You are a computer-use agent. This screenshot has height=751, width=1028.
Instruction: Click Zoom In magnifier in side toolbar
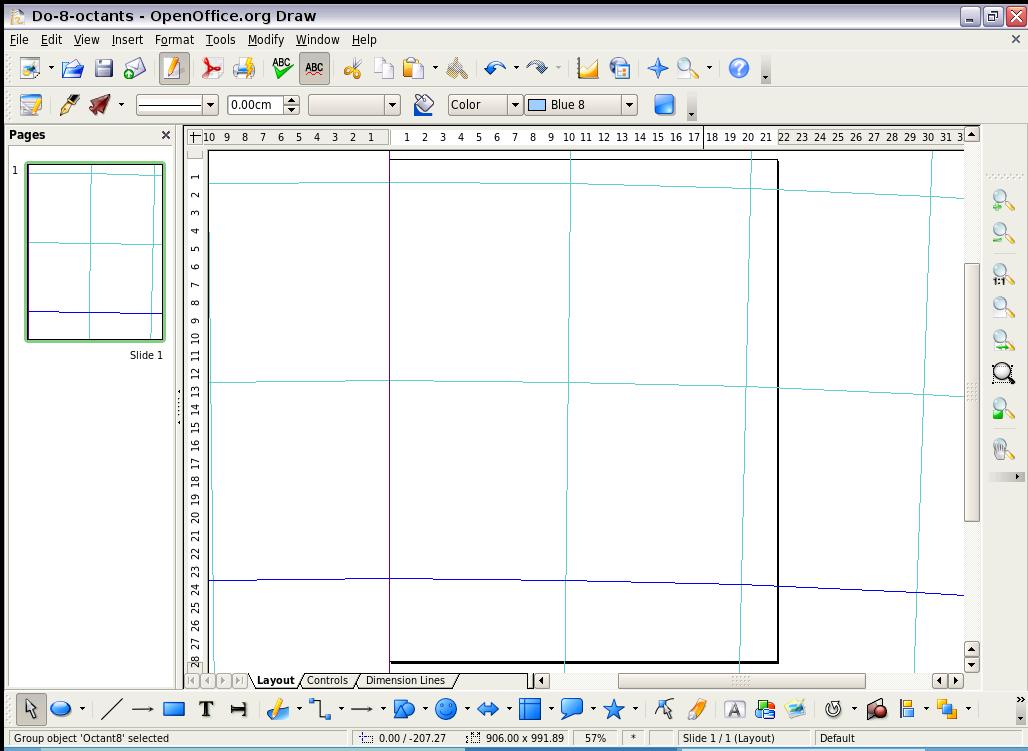(1003, 200)
